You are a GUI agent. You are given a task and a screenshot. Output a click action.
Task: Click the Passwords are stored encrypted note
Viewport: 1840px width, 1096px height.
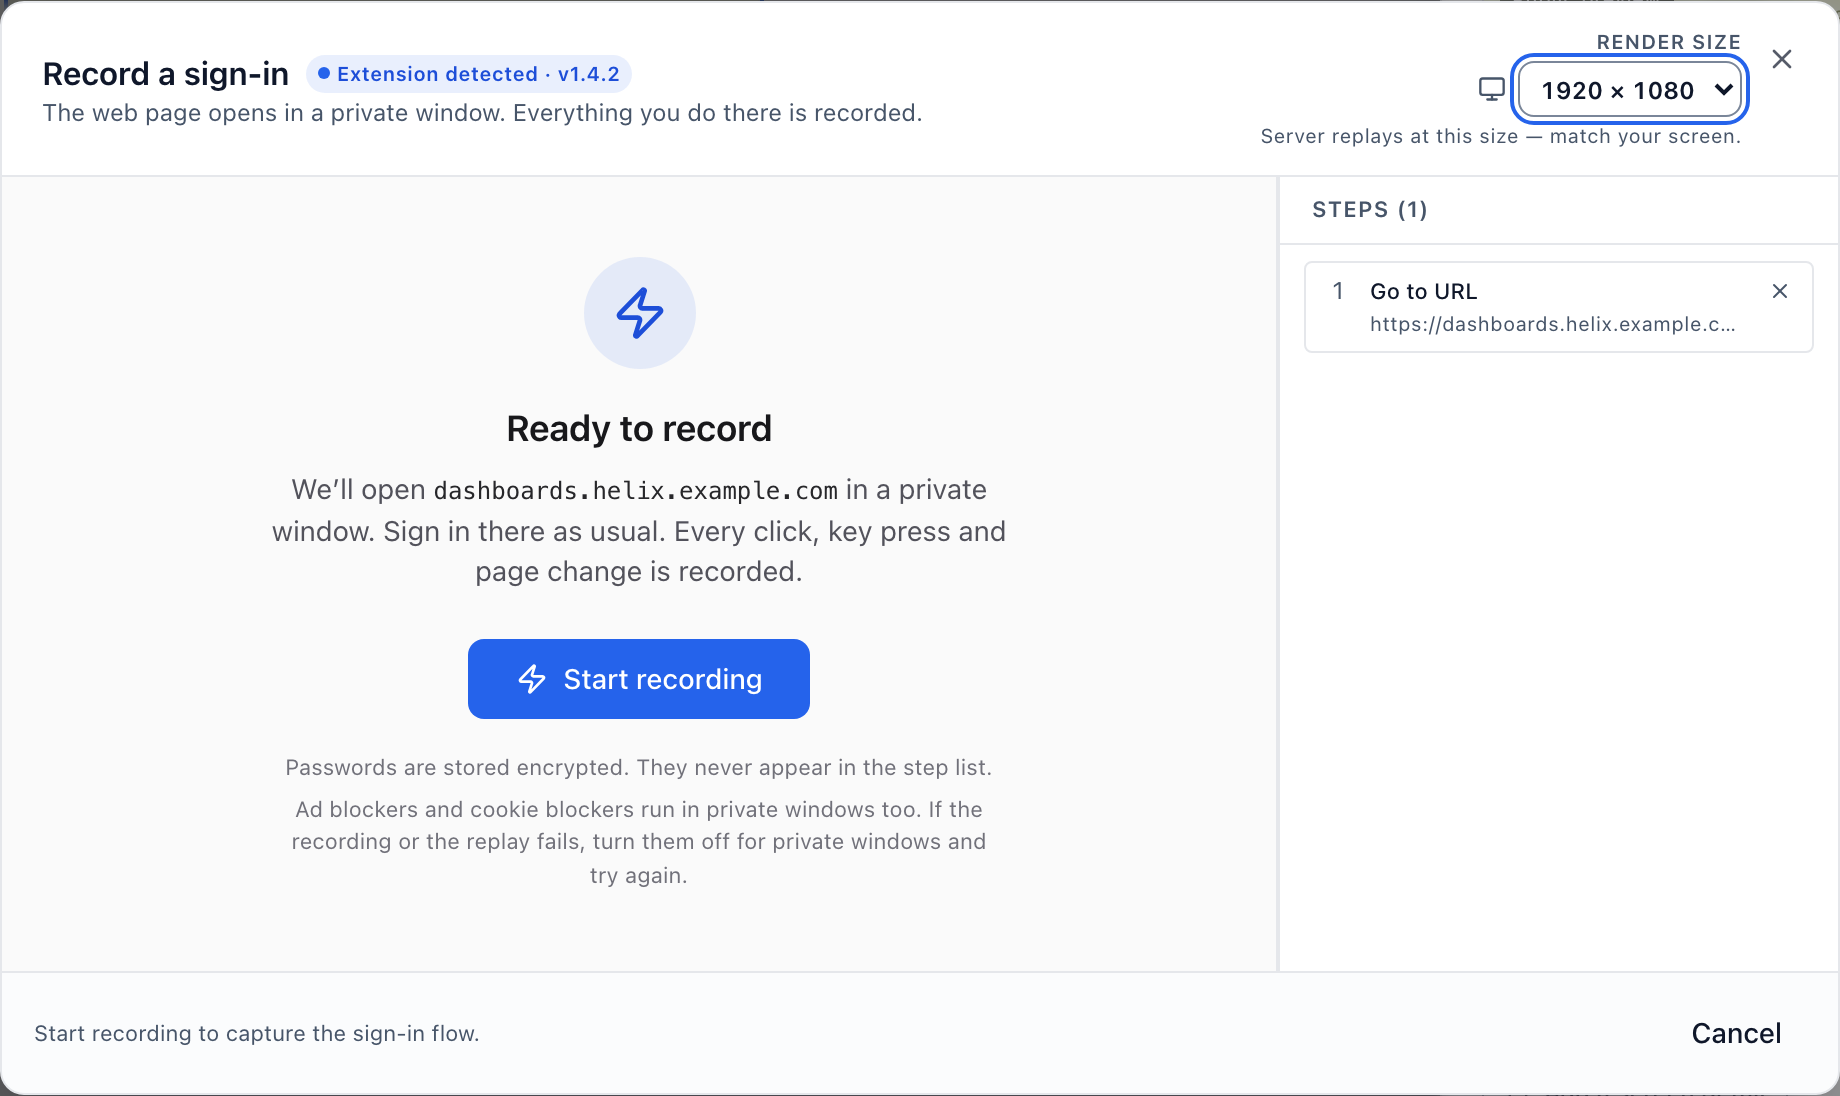point(638,767)
